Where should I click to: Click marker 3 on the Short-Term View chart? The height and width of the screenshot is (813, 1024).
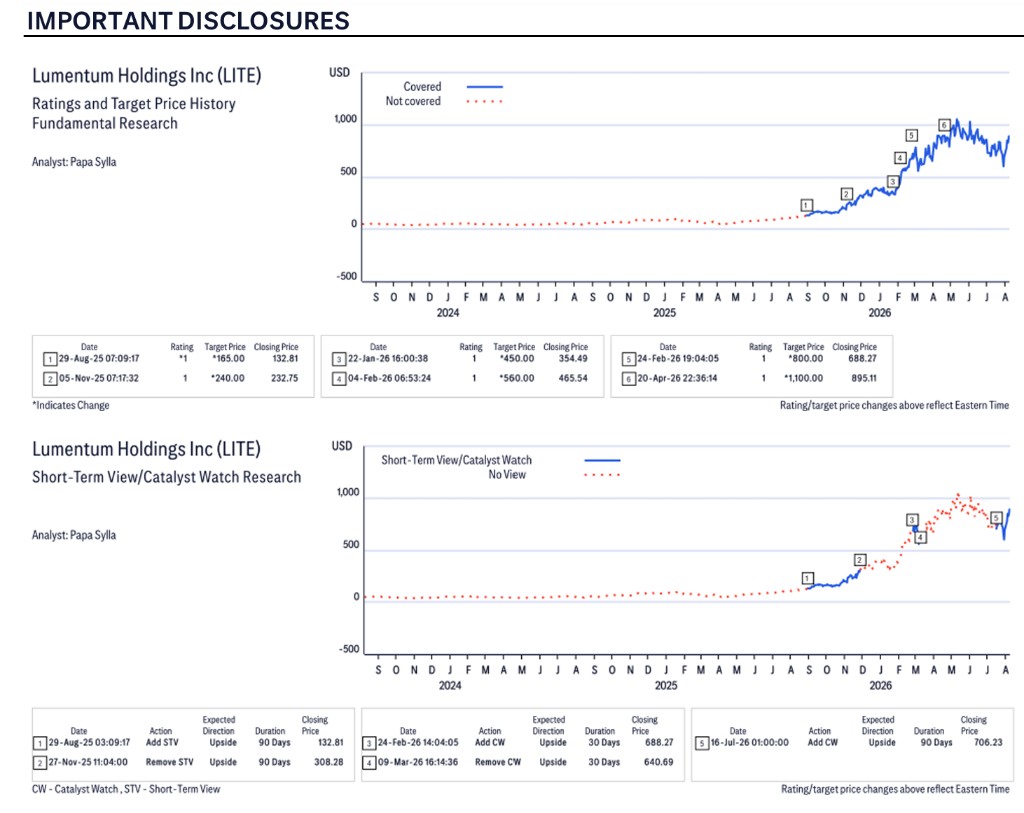tap(912, 520)
